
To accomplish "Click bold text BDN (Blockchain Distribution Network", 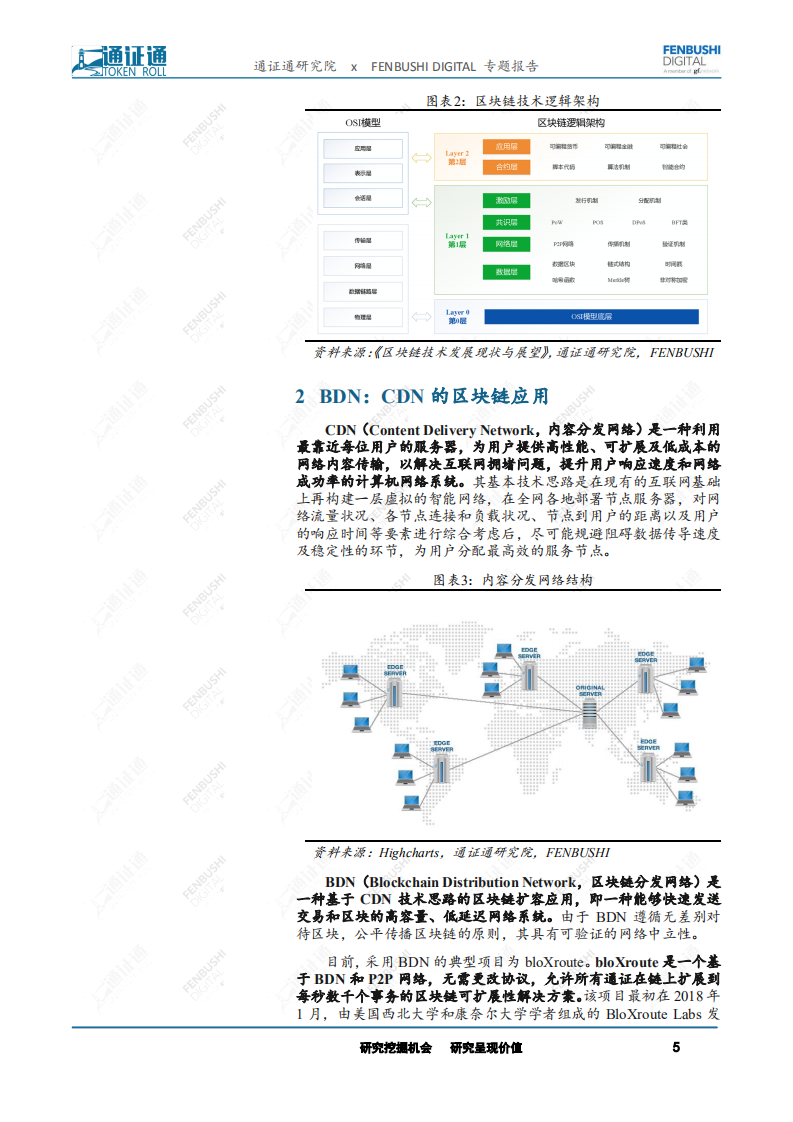I will 451,882.
